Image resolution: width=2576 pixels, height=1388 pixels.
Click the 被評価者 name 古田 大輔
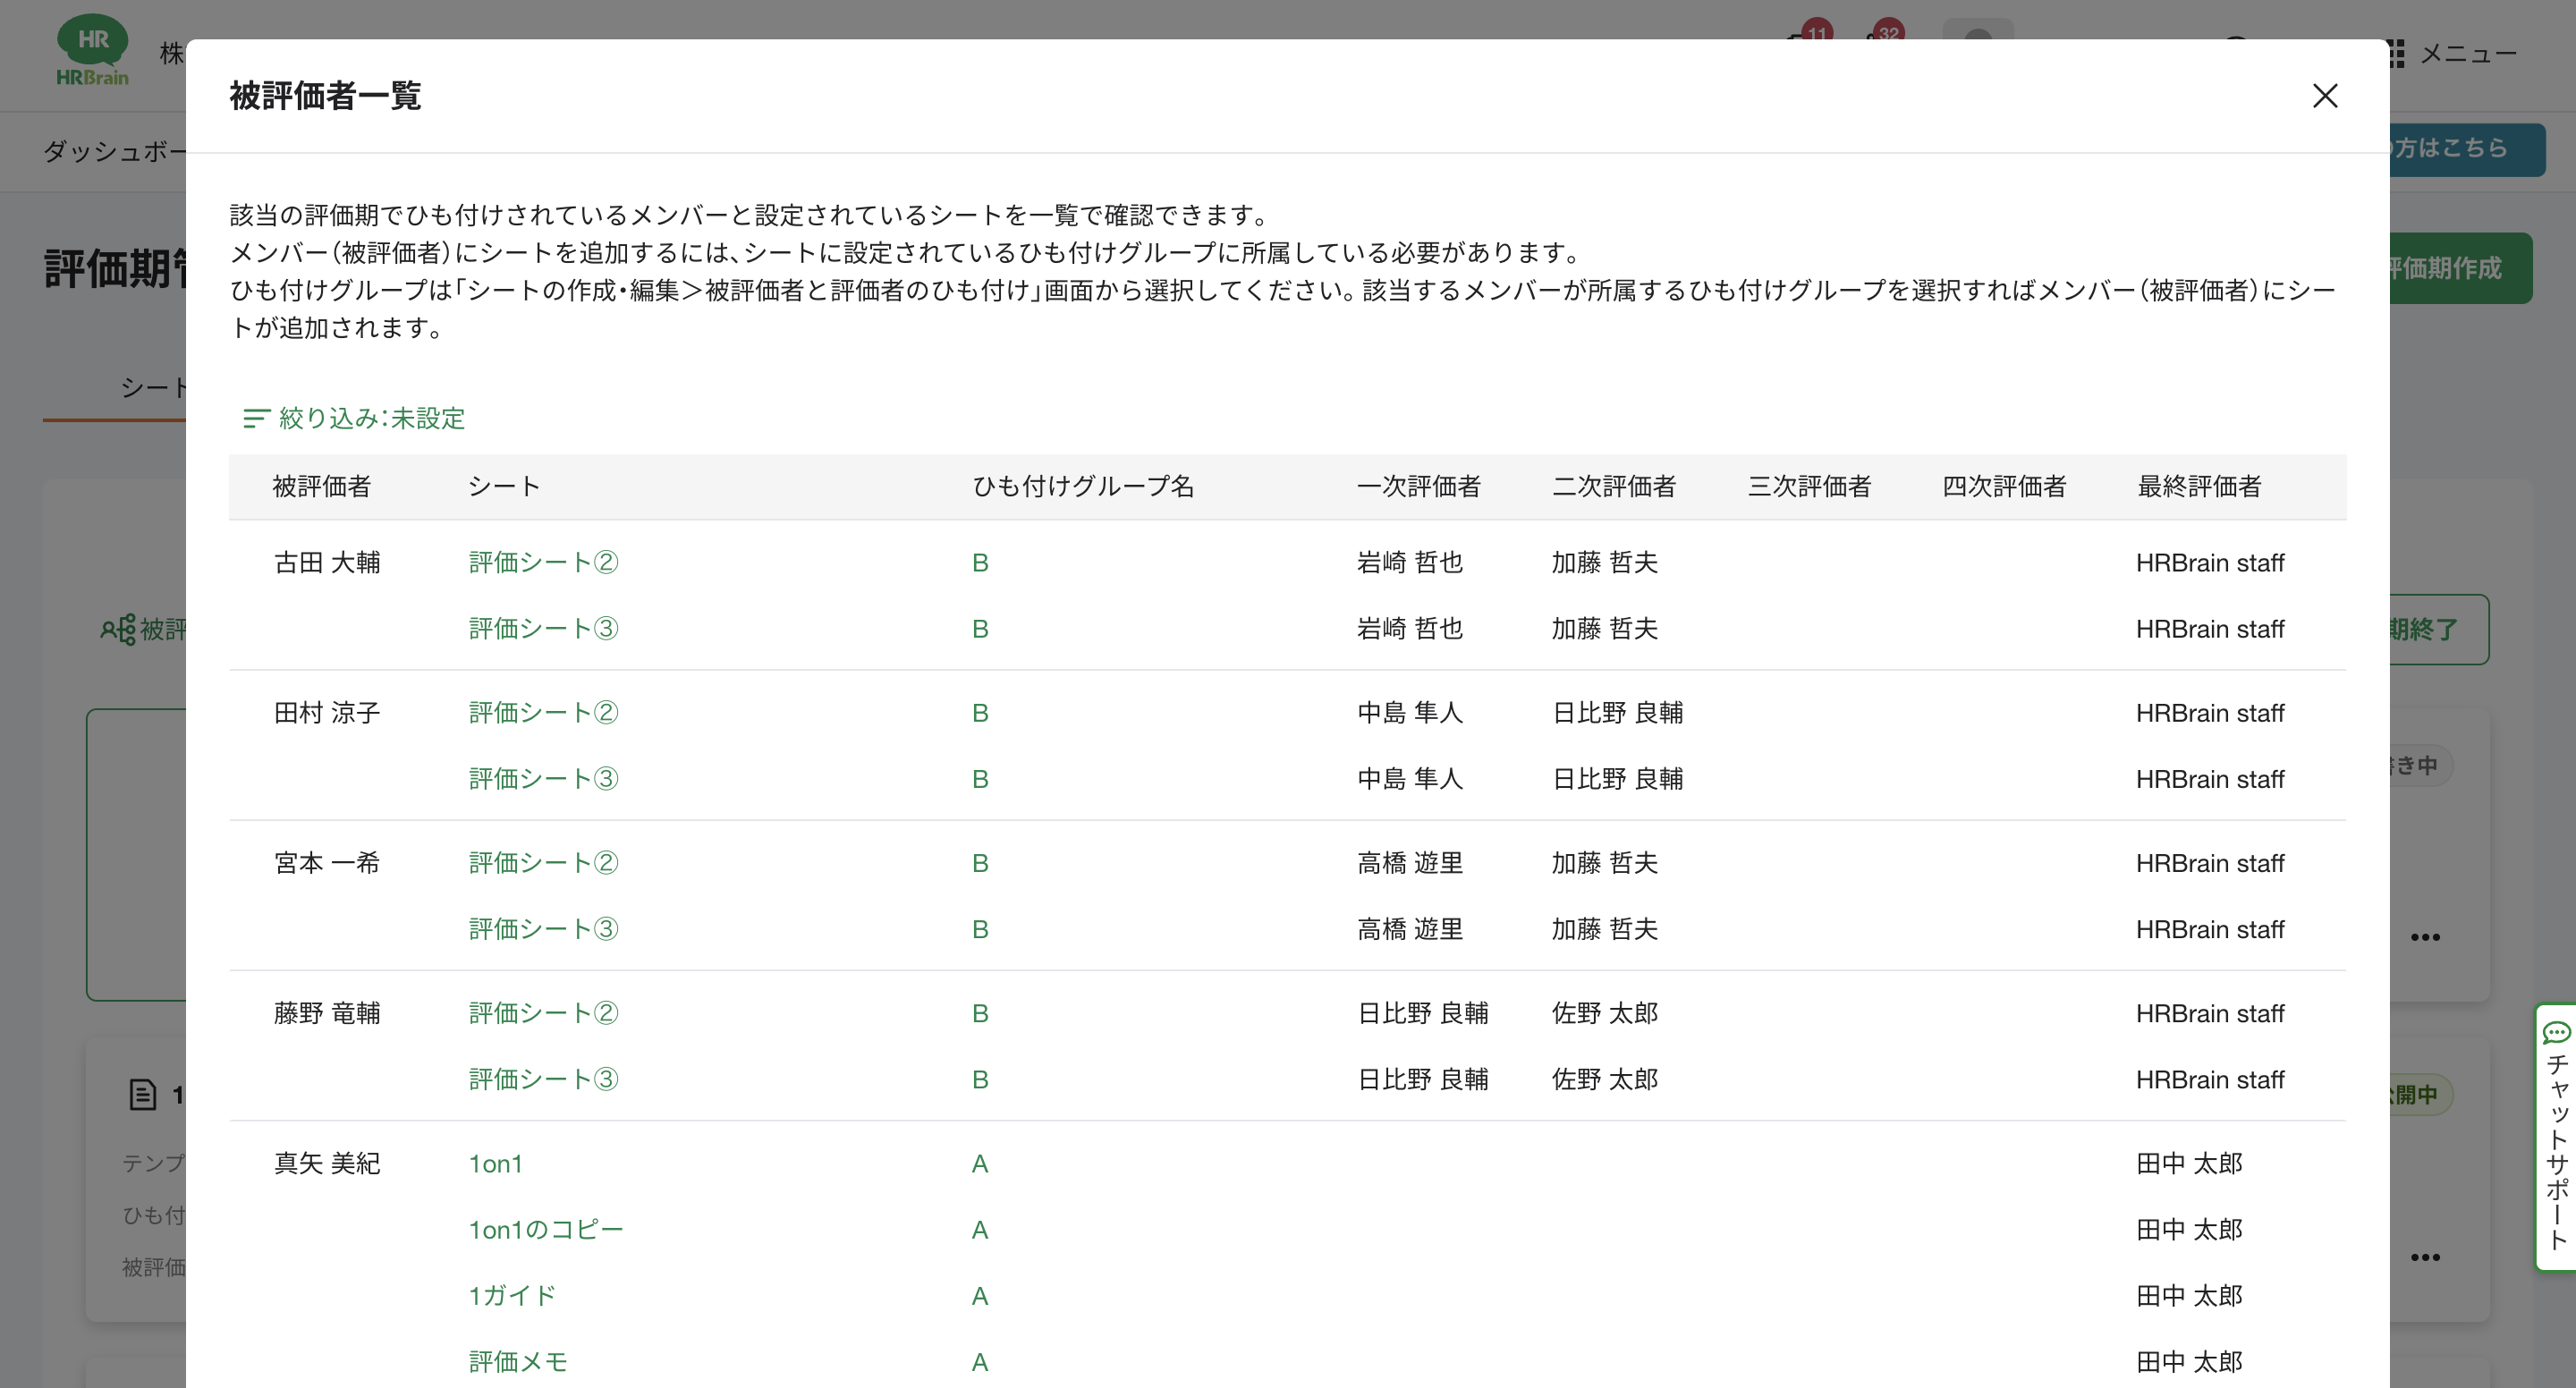coord(327,563)
